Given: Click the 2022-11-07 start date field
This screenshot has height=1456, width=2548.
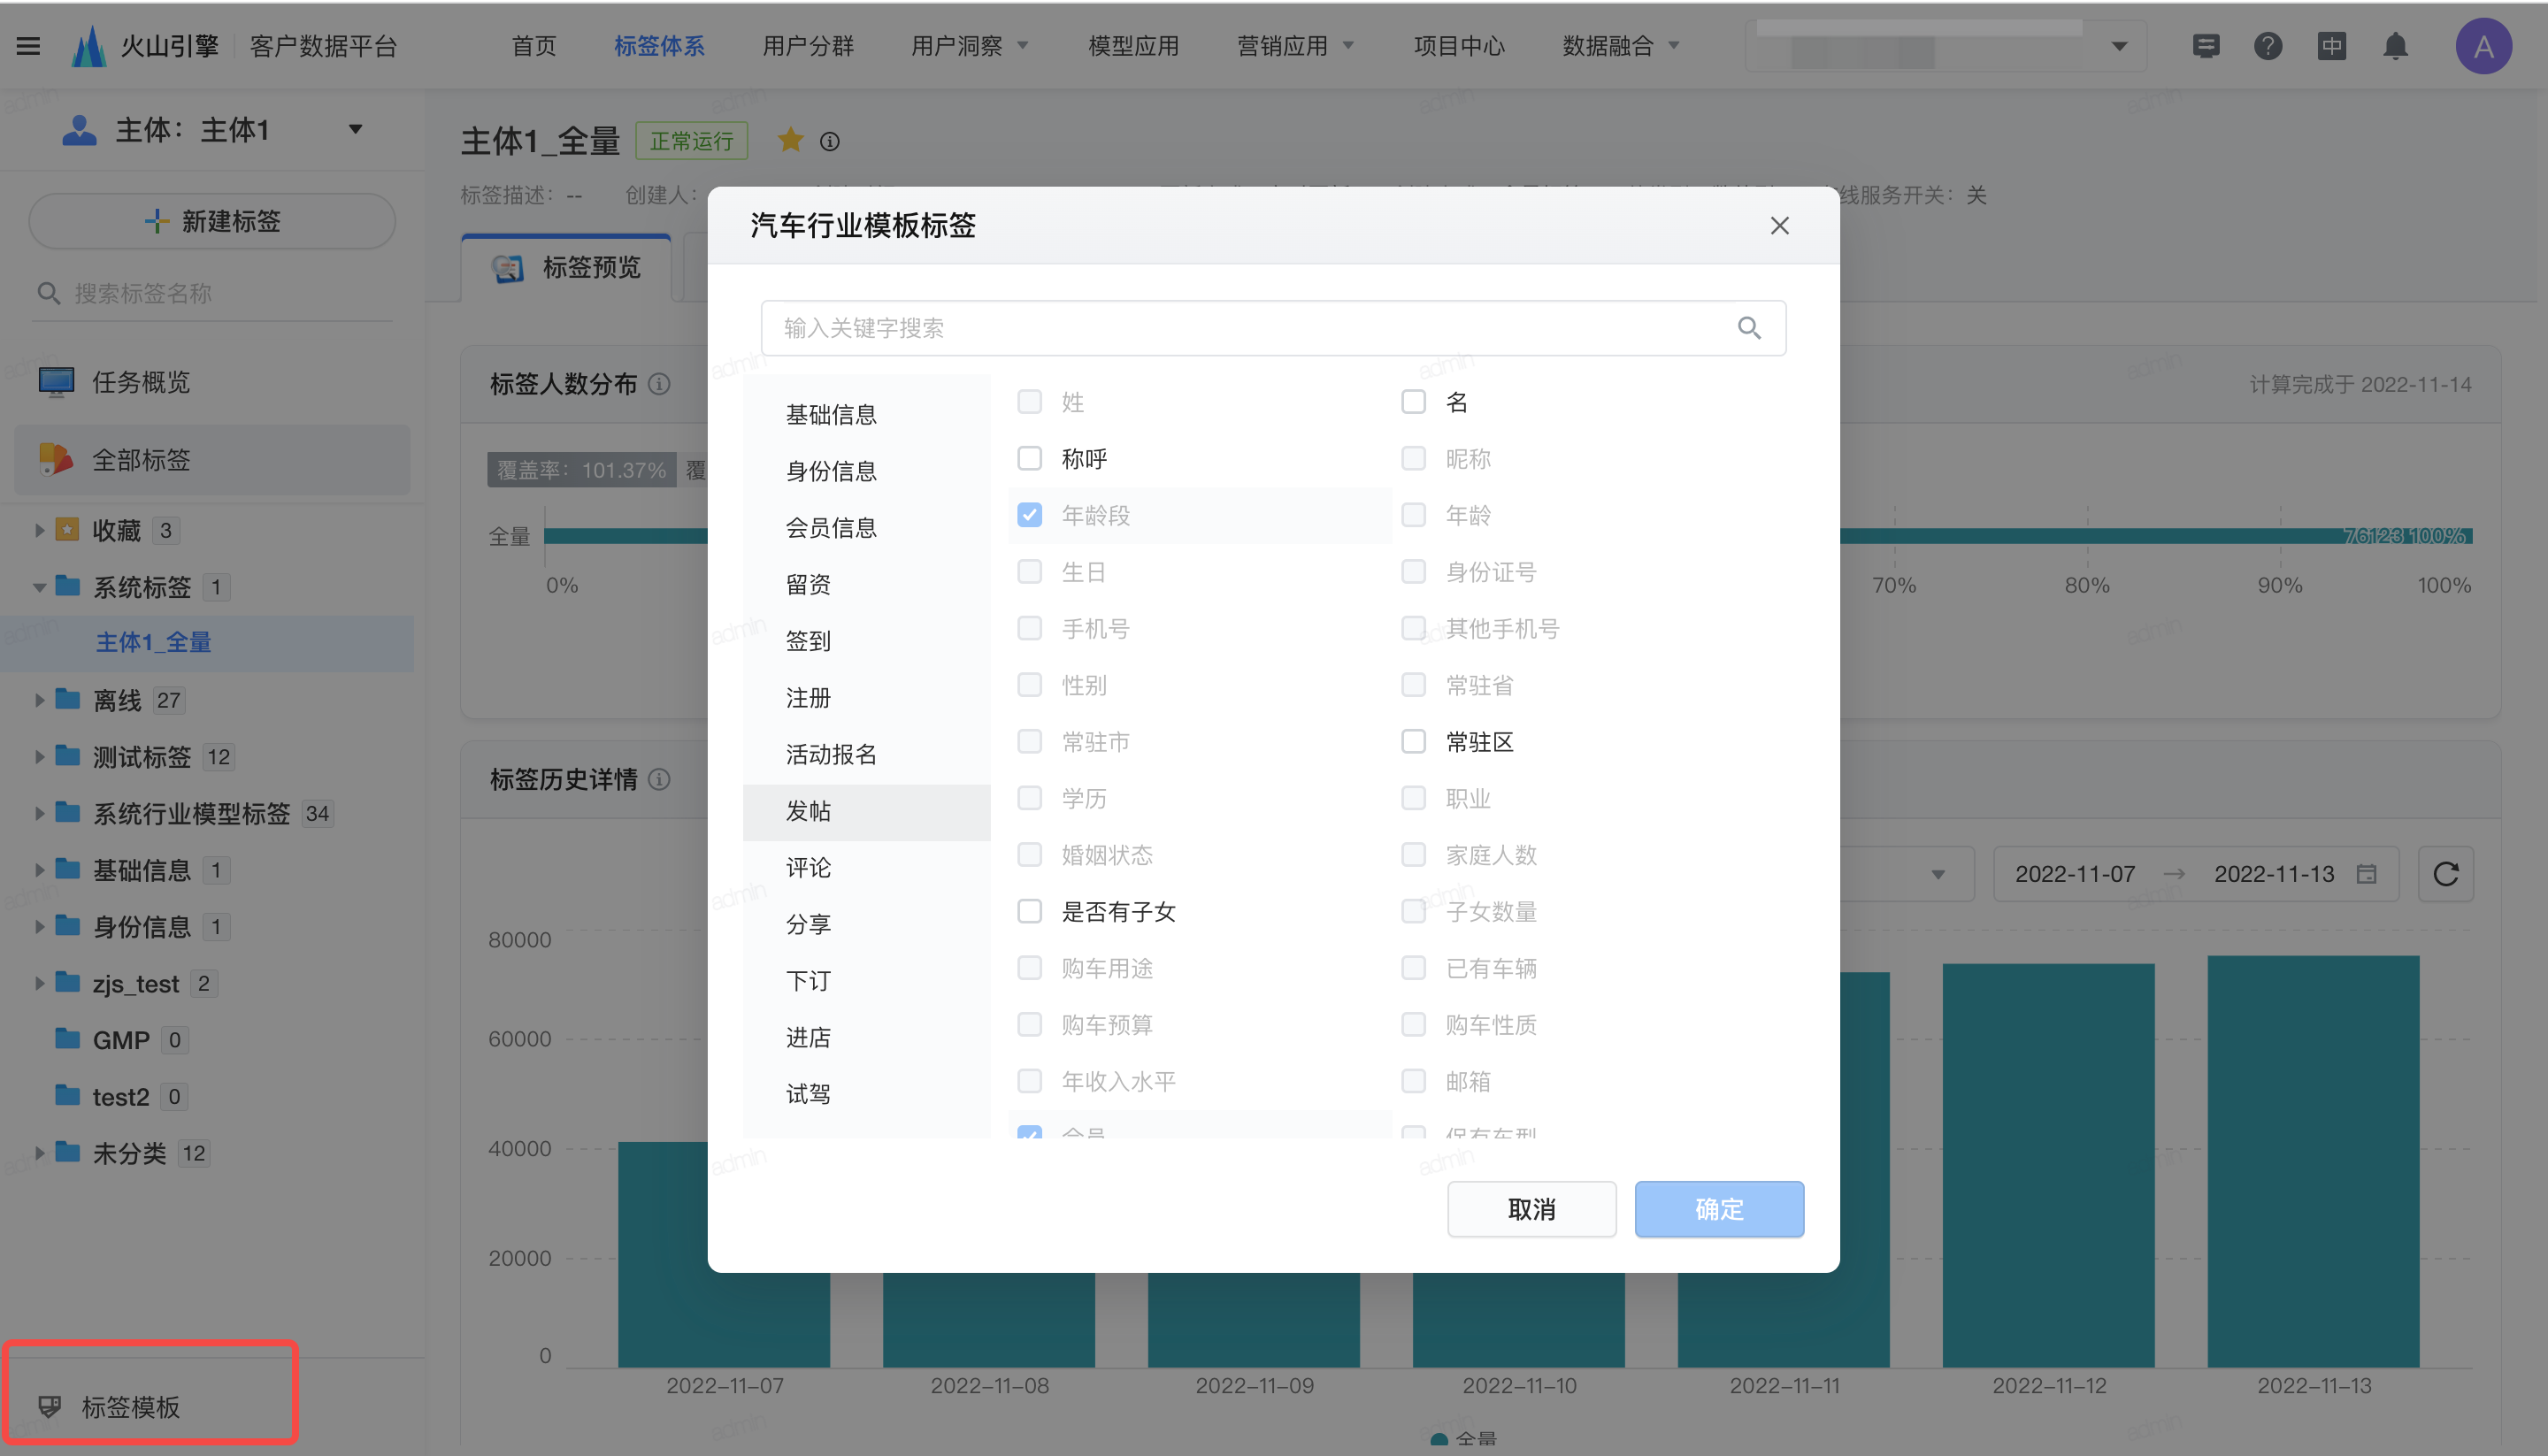Looking at the screenshot, I should click(2074, 874).
